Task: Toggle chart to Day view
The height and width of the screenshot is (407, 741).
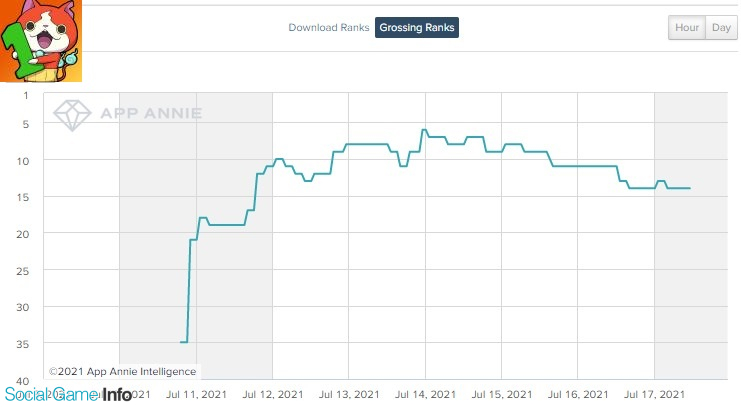Action: coord(721,27)
